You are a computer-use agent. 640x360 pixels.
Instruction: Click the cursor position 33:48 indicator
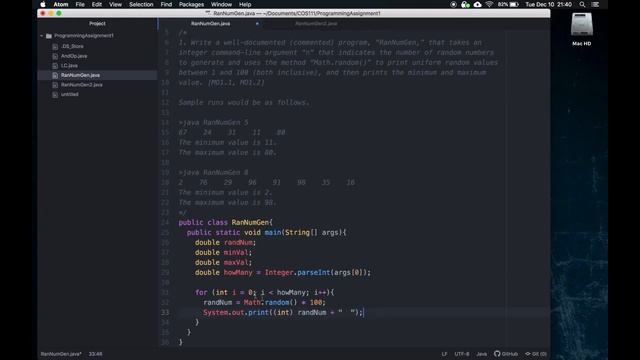(x=96, y=354)
